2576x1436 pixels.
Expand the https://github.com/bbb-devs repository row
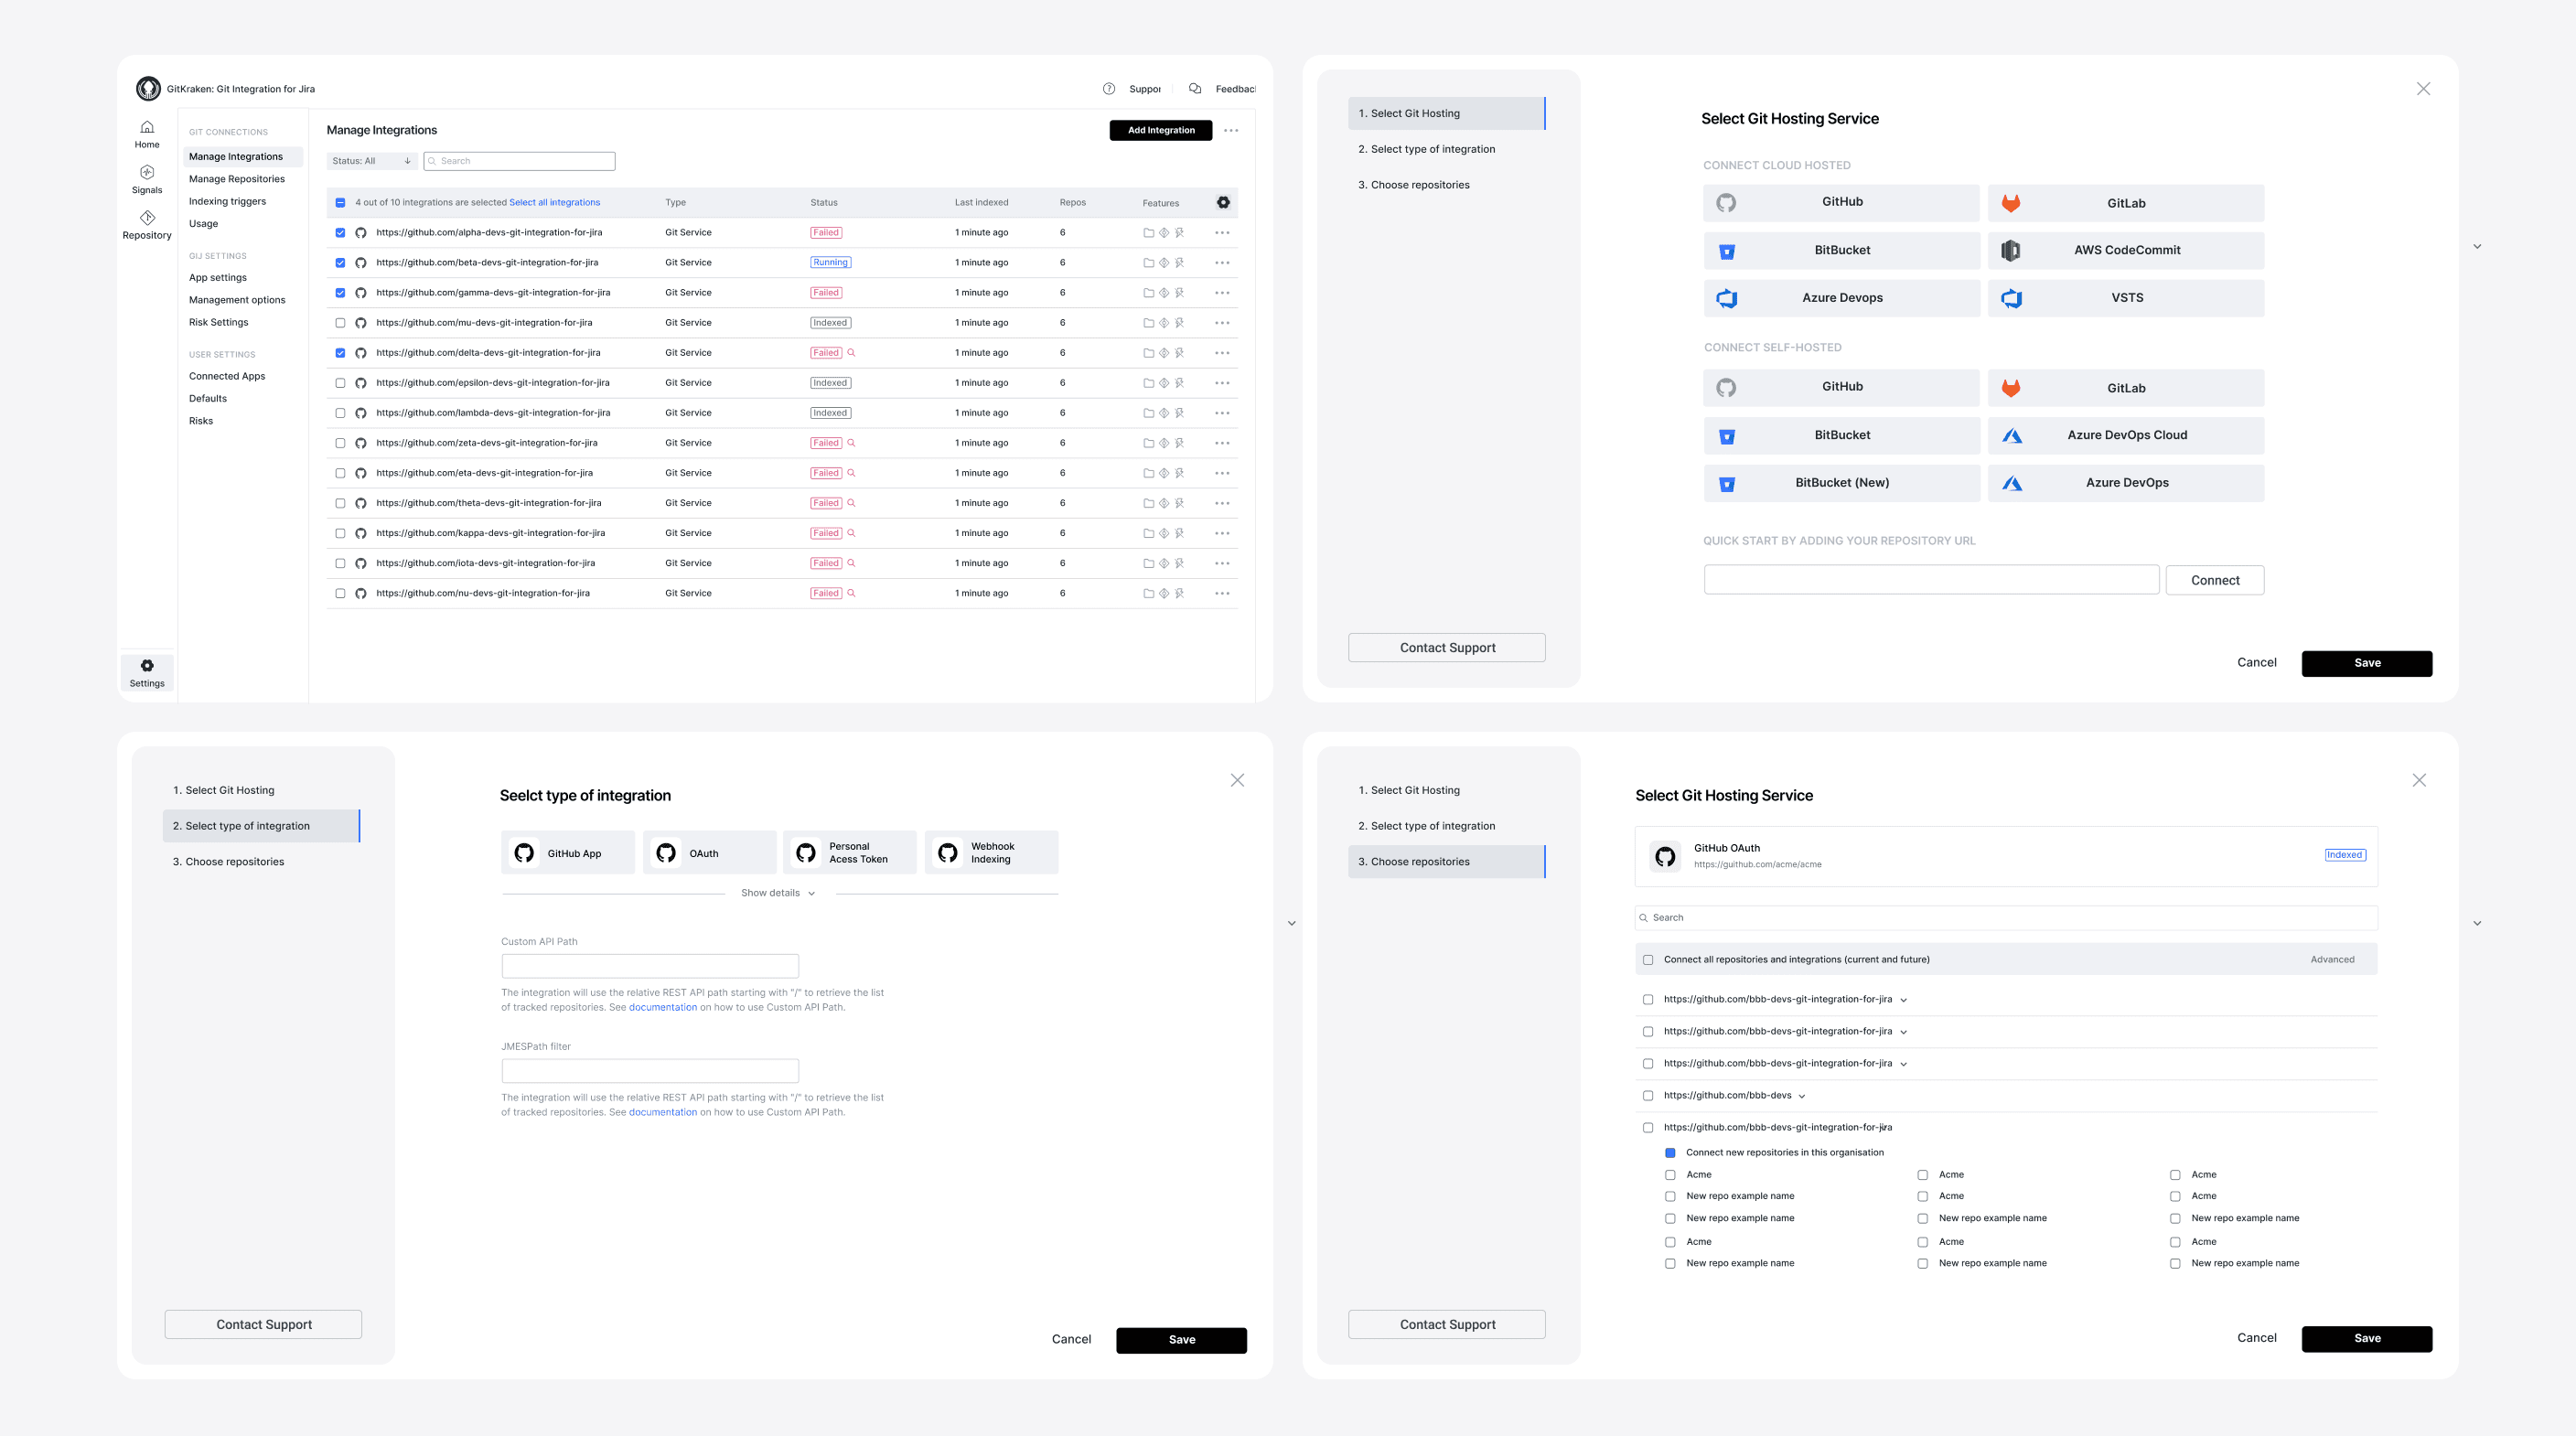pos(1802,1096)
